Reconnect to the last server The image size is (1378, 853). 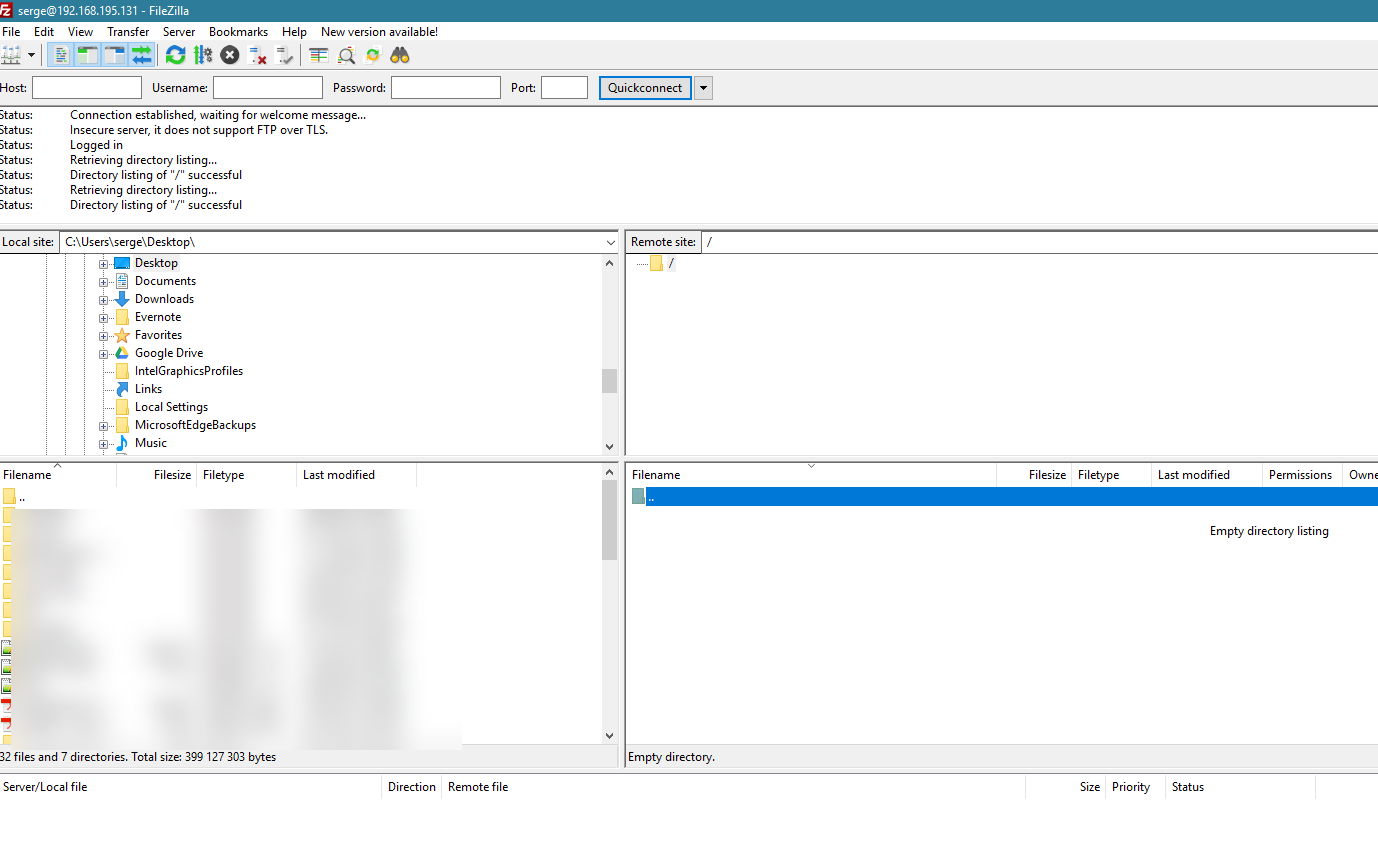284,55
